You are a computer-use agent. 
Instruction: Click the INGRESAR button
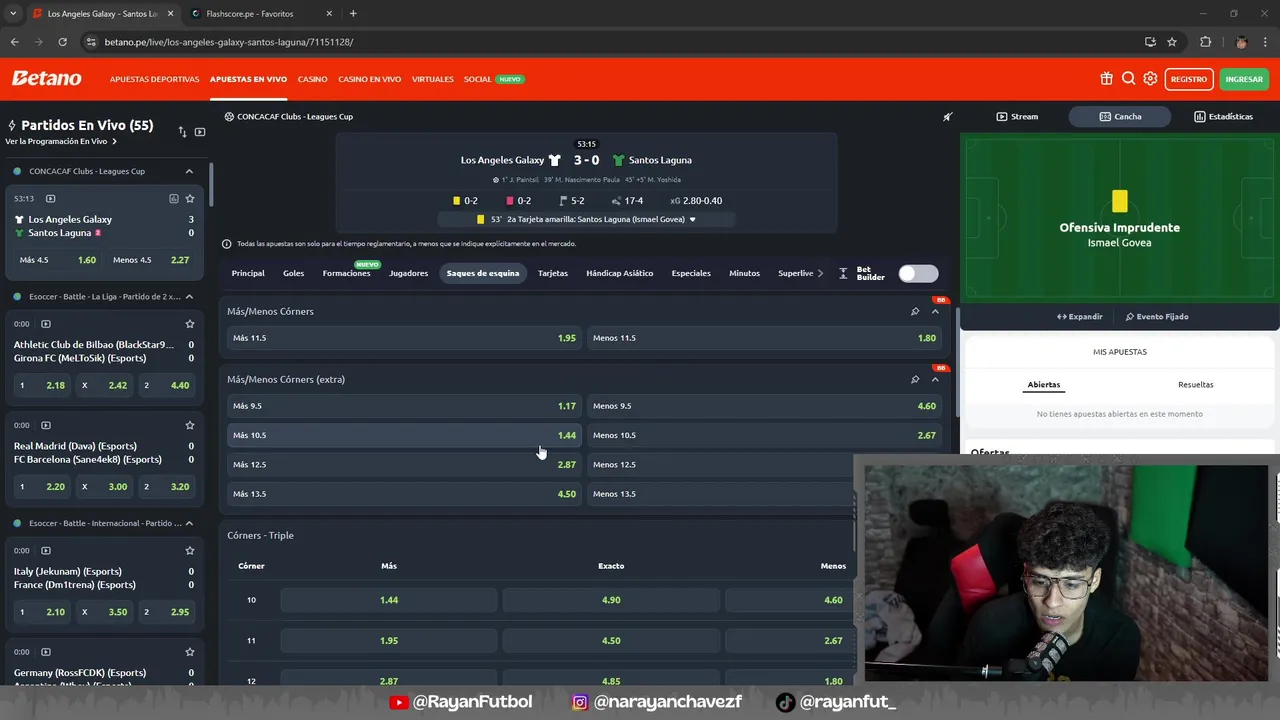(1244, 79)
